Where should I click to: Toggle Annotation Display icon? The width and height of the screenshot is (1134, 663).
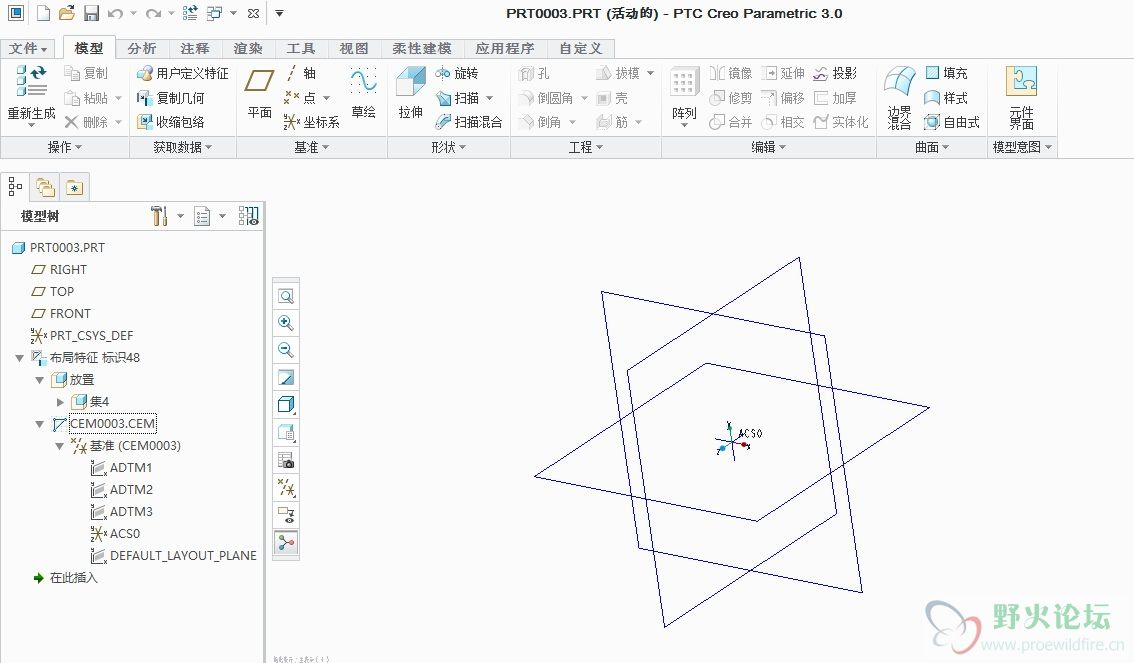pos(286,516)
